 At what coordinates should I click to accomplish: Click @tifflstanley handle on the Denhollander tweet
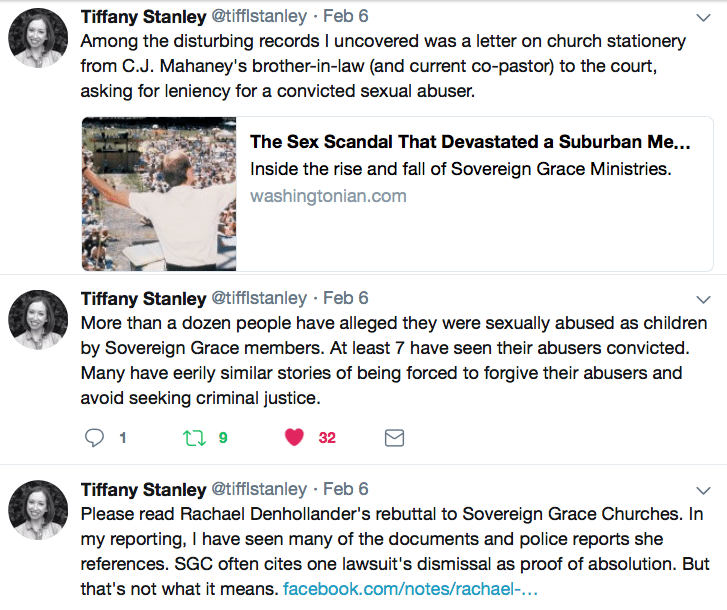point(257,489)
